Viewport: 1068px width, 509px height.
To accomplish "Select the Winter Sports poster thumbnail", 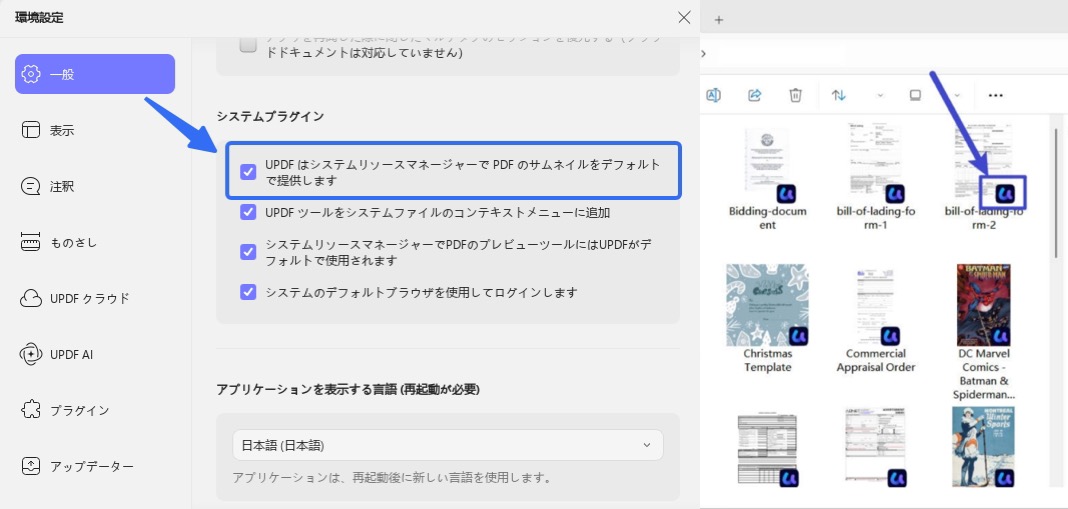I will [984, 447].
